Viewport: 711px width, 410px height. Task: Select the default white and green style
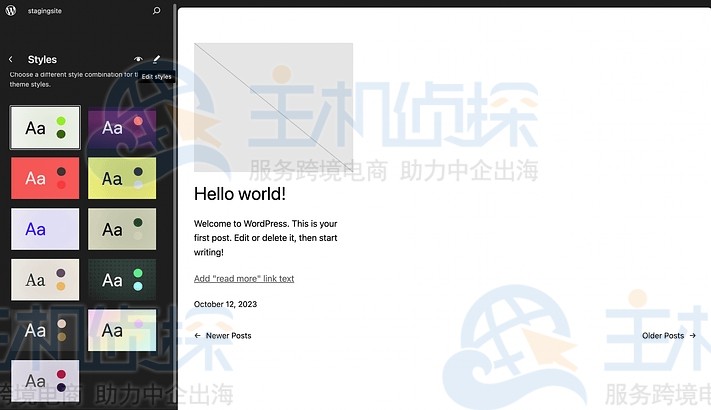pyautogui.click(x=45, y=128)
